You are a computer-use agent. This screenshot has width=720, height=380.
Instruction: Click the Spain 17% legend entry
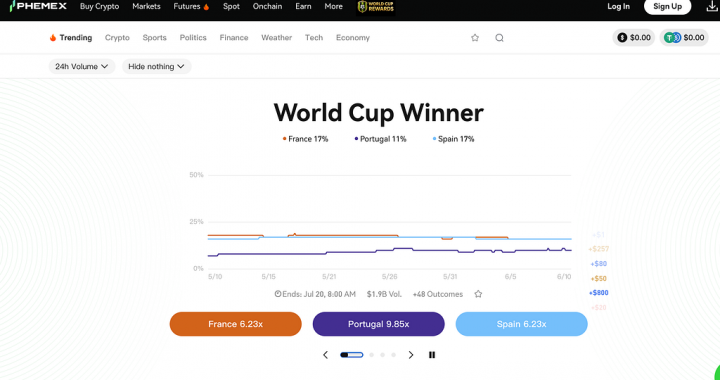click(x=453, y=139)
